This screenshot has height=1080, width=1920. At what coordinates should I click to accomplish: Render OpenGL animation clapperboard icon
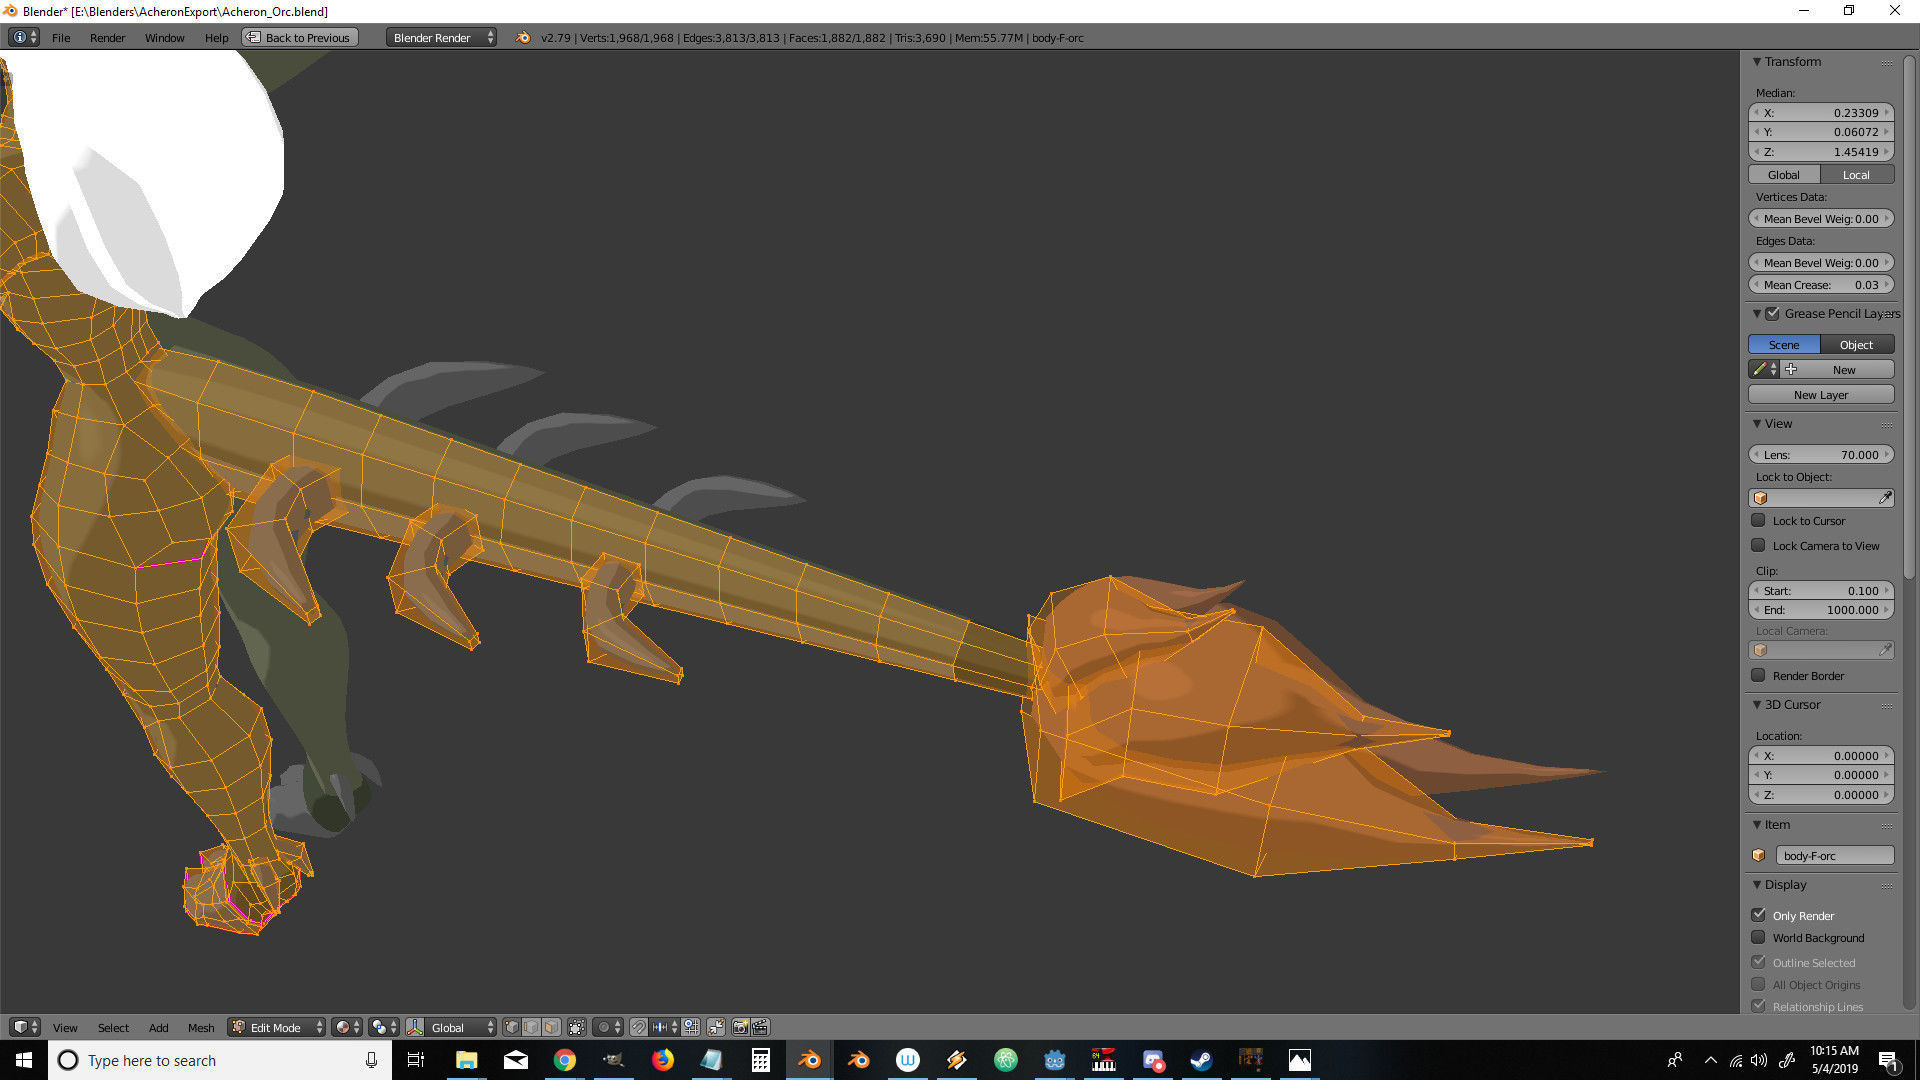[760, 1027]
